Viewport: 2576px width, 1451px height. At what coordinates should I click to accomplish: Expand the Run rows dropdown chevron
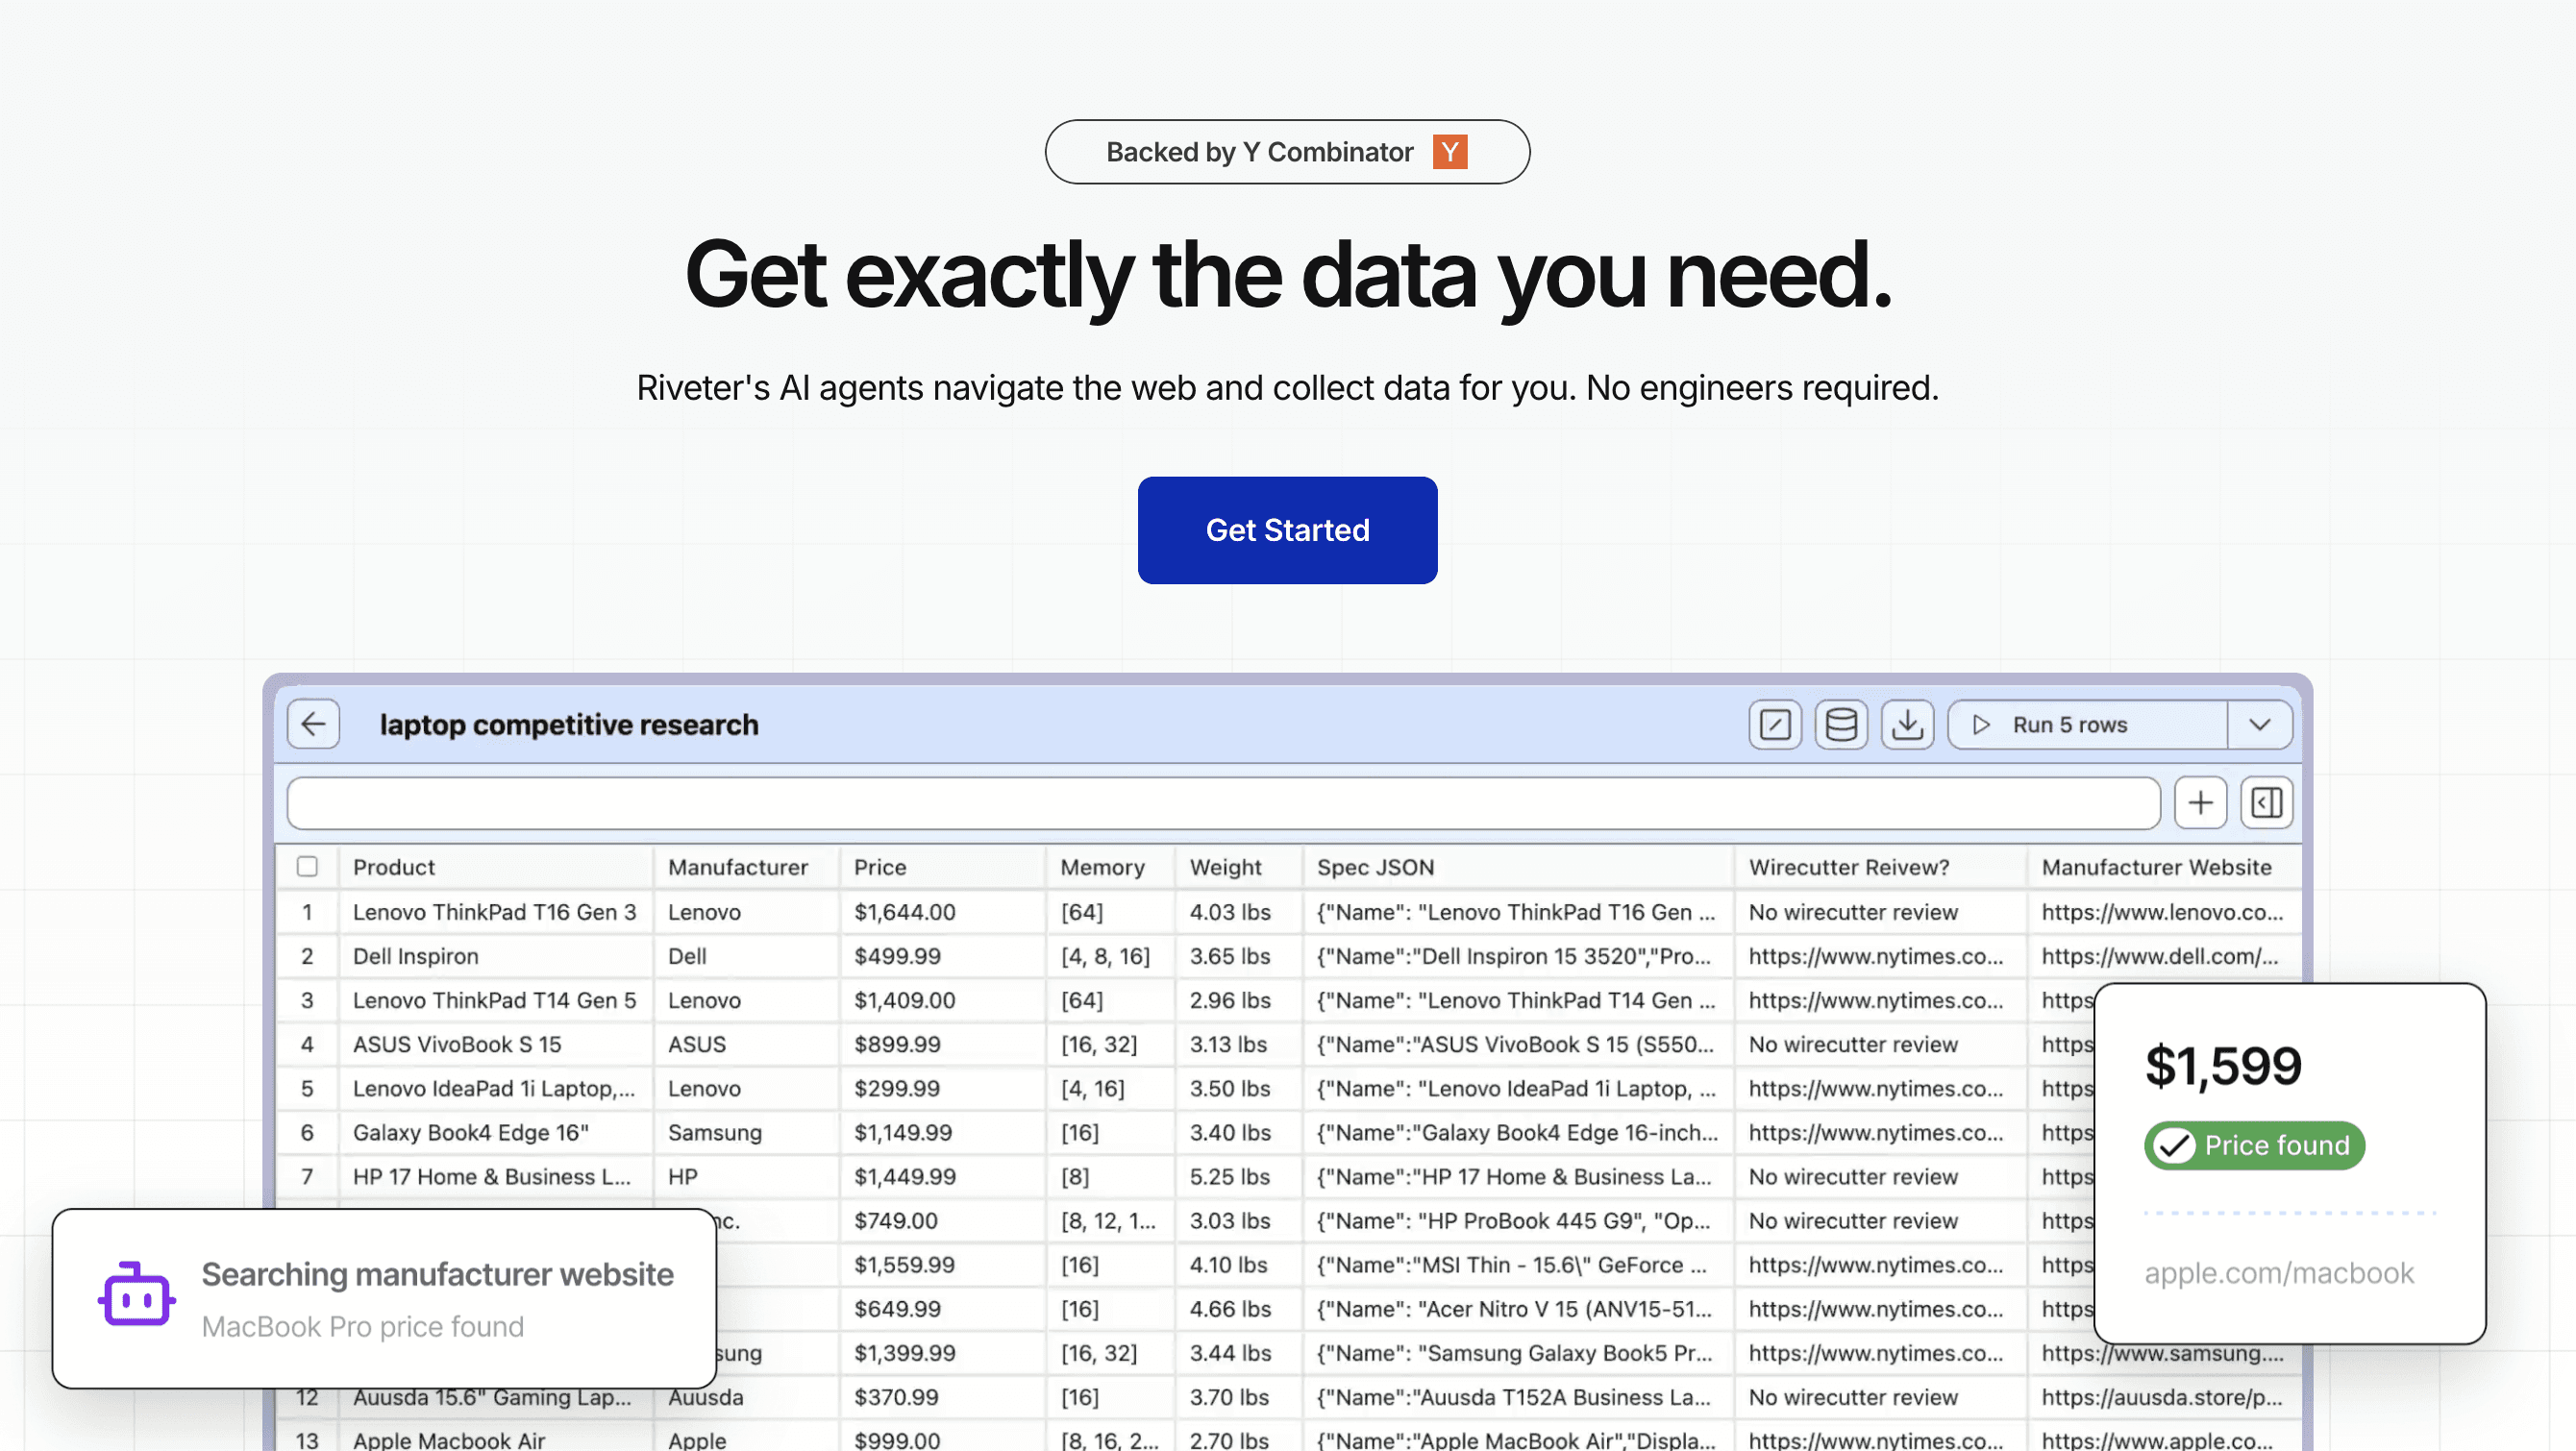pos(2259,724)
